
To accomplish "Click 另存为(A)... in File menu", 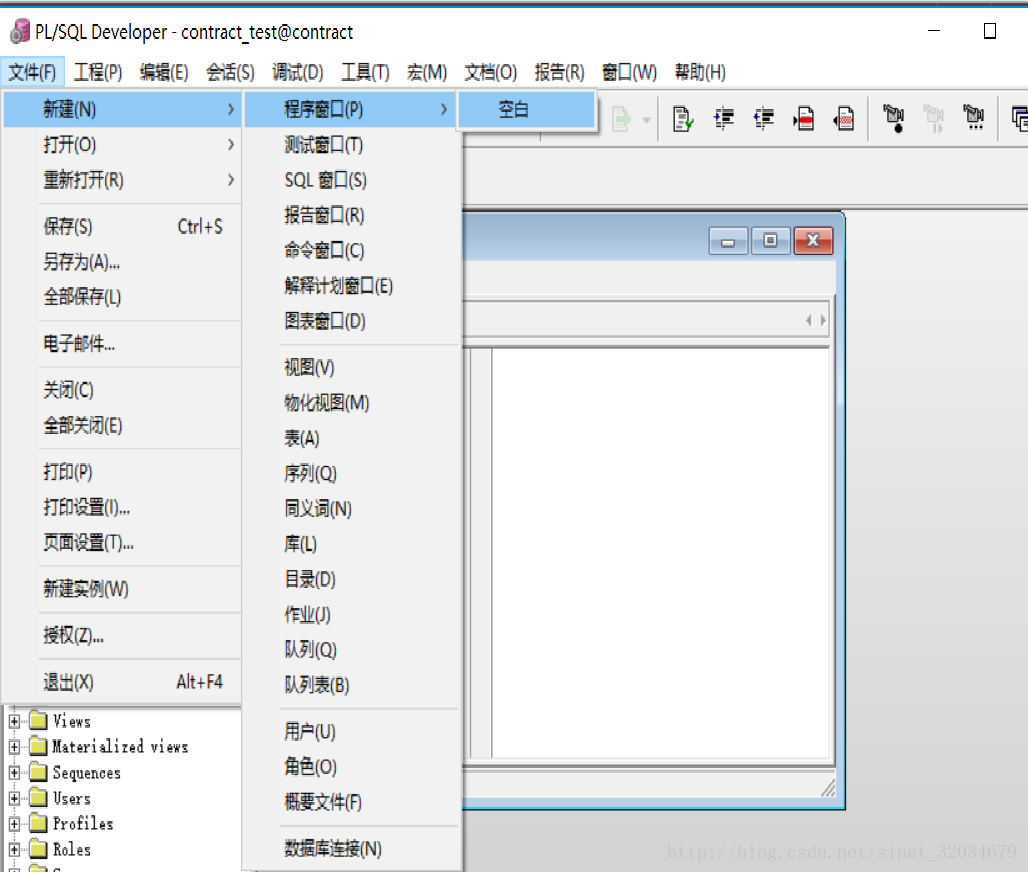I will (123, 262).
